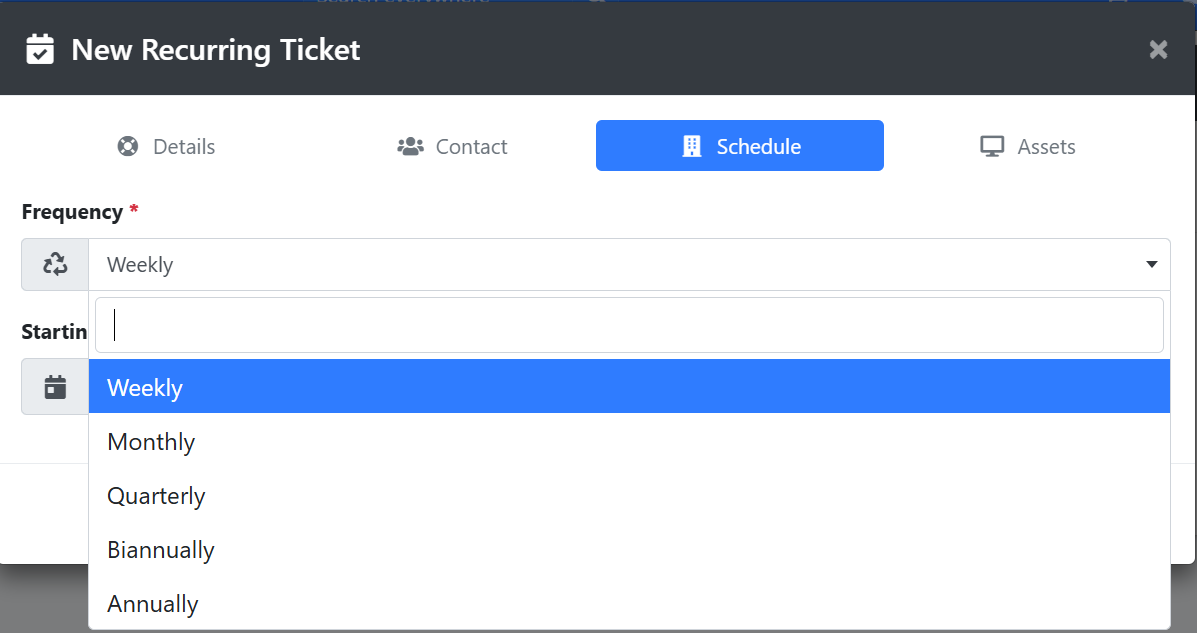This screenshot has height=633, width=1197.
Task: Close the New Recurring Ticket dialog
Action: tap(1158, 50)
